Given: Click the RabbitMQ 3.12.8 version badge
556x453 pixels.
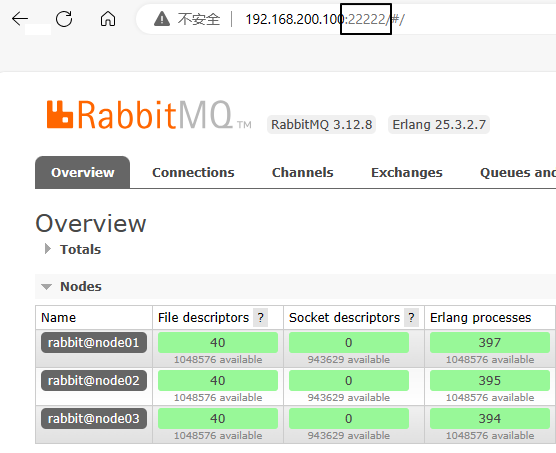Looking at the screenshot, I should [x=322, y=125].
